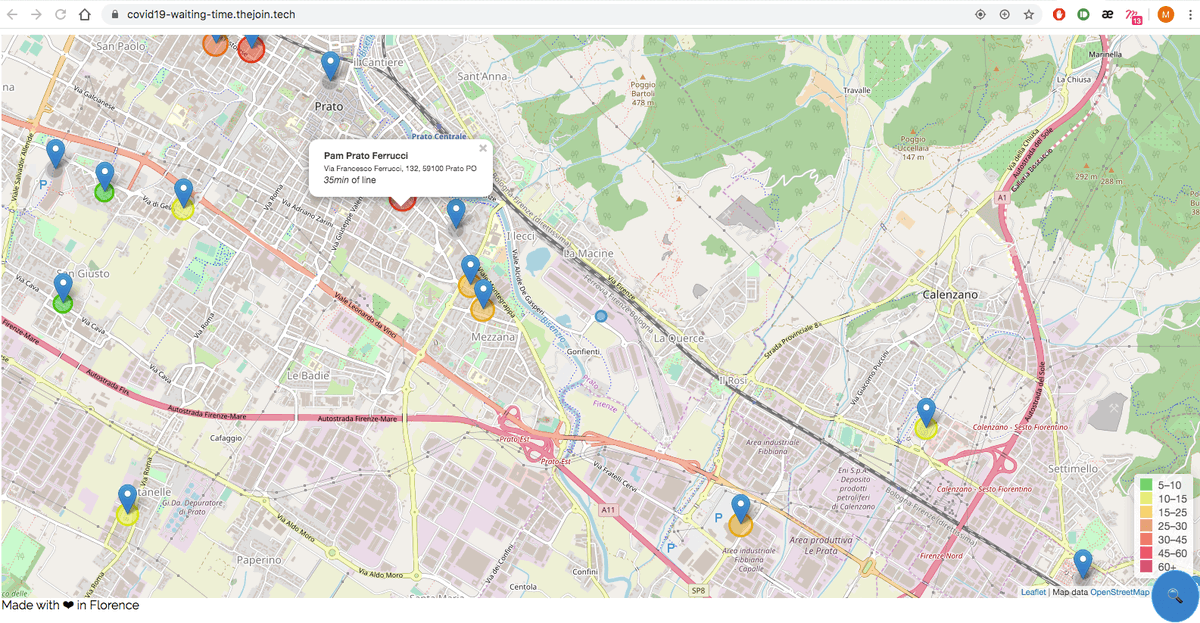The height and width of the screenshot is (623, 1200).
Task: Open the æ browser extension
Action: tap(1106, 14)
